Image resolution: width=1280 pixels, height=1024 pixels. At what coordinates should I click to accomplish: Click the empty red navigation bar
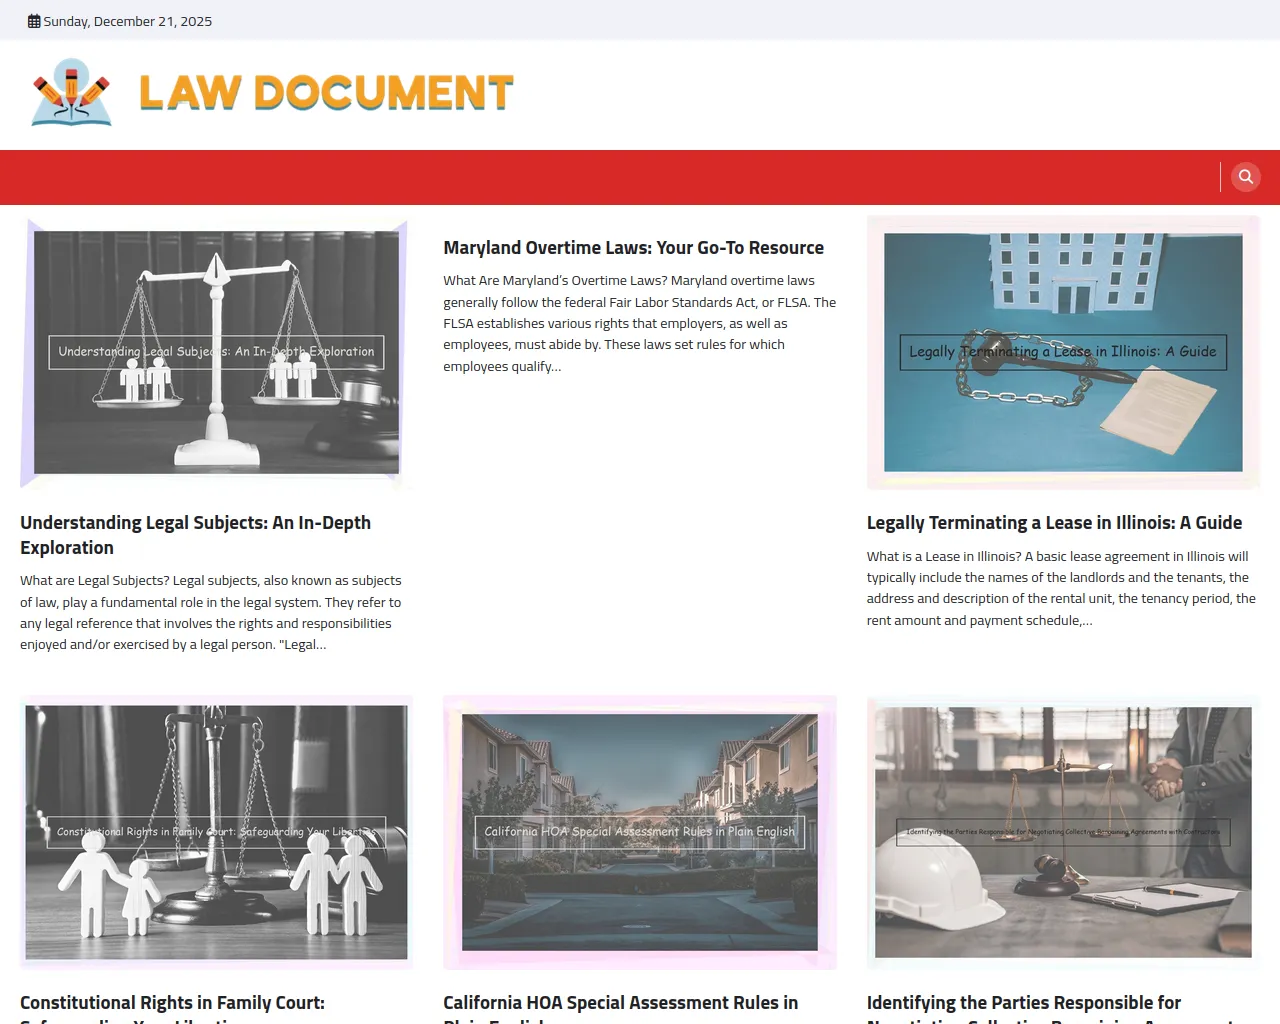pyautogui.click(x=600, y=177)
